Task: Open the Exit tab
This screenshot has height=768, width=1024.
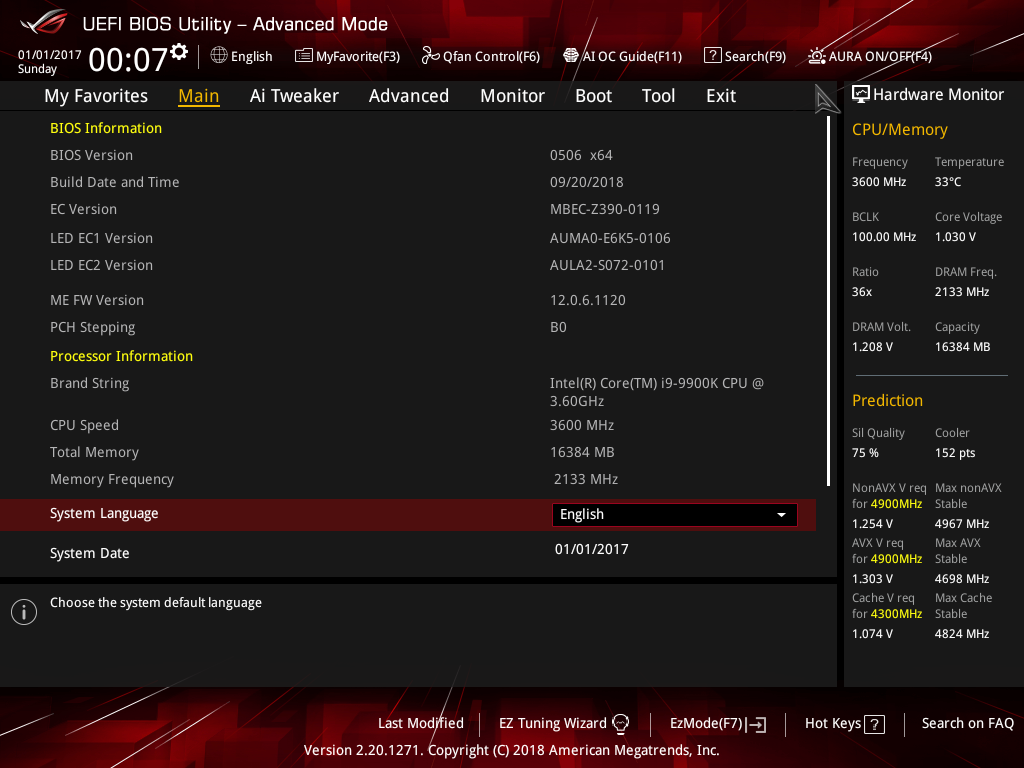Action: click(721, 96)
